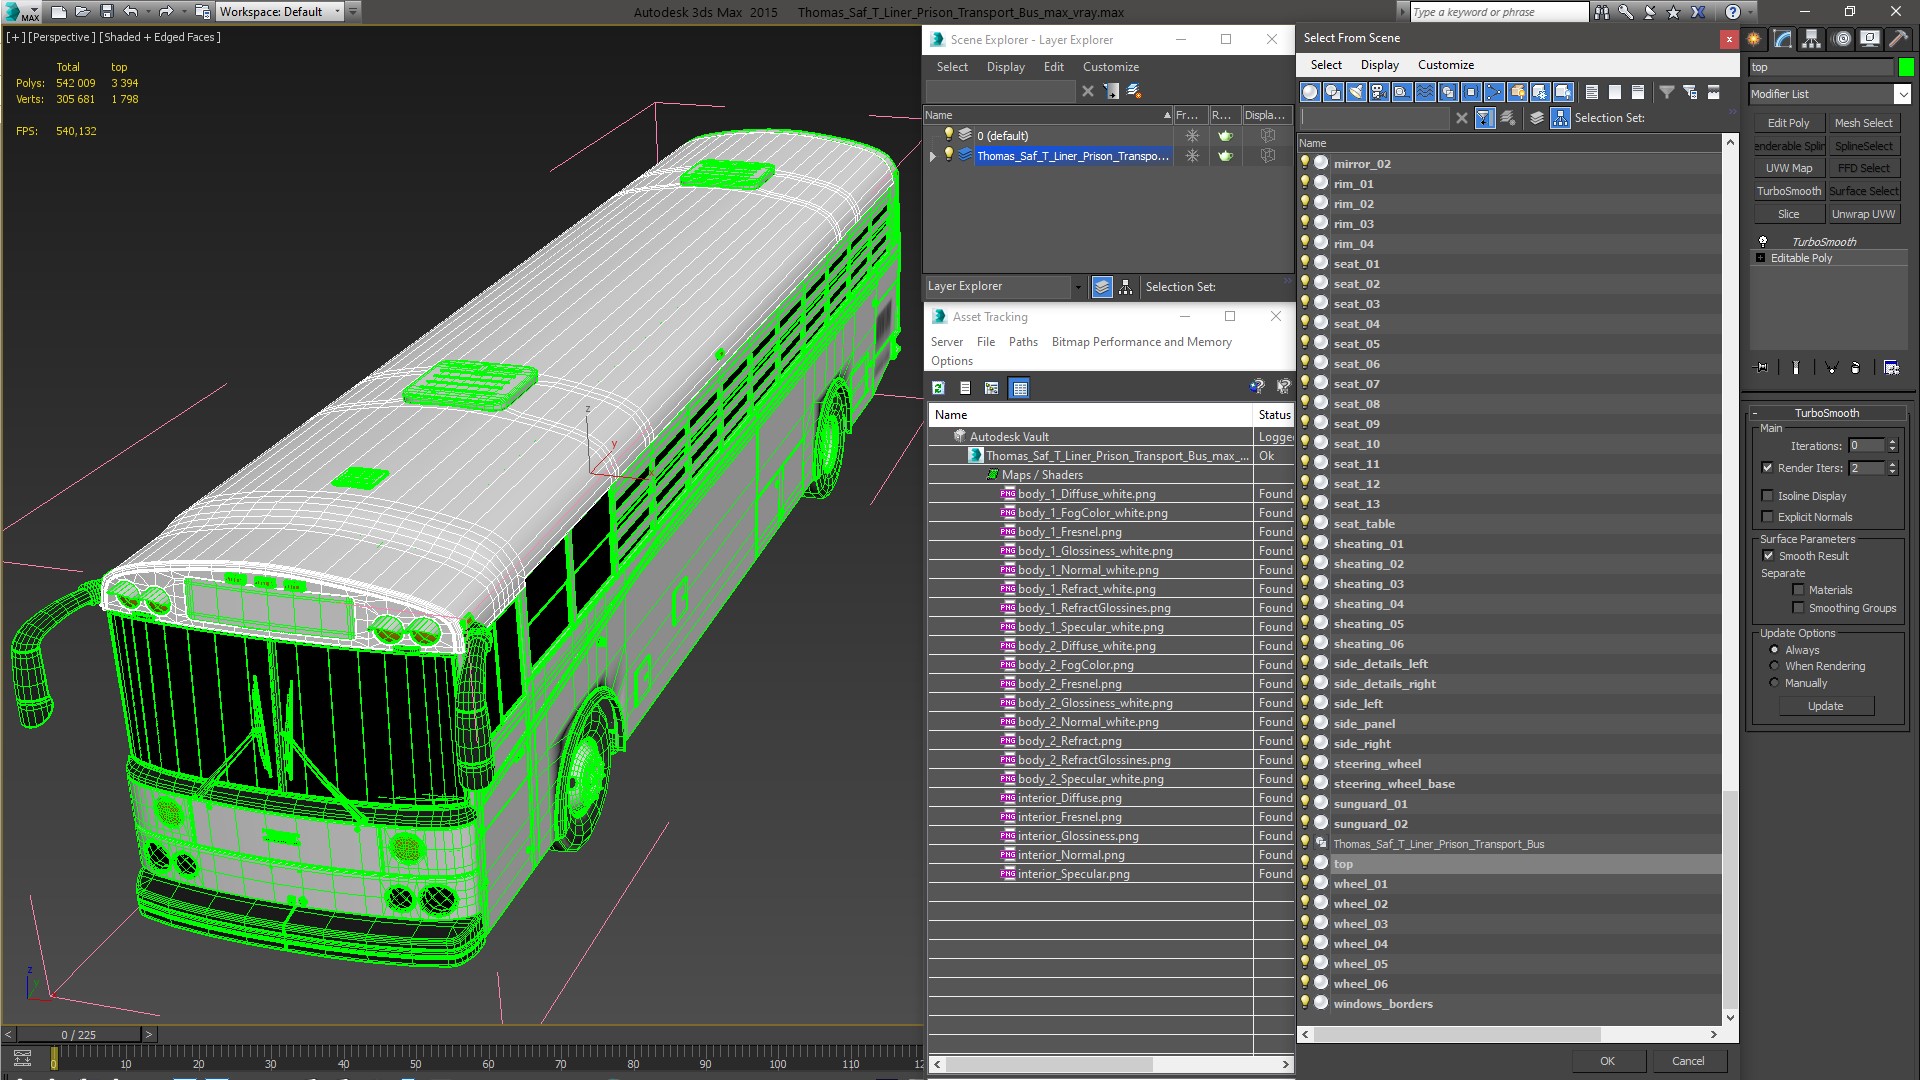Screen dimensions: 1920x1080
Task: Click the Select None icon in Select From Scene
Action: (1615, 92)
